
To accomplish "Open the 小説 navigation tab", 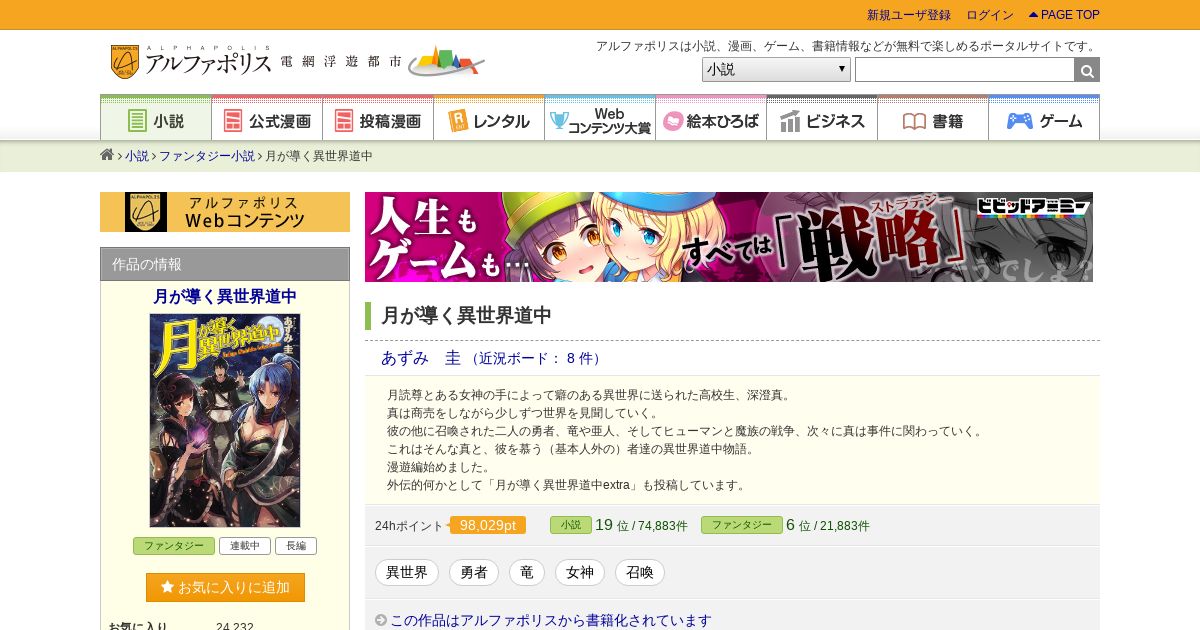I will [156, 119].
